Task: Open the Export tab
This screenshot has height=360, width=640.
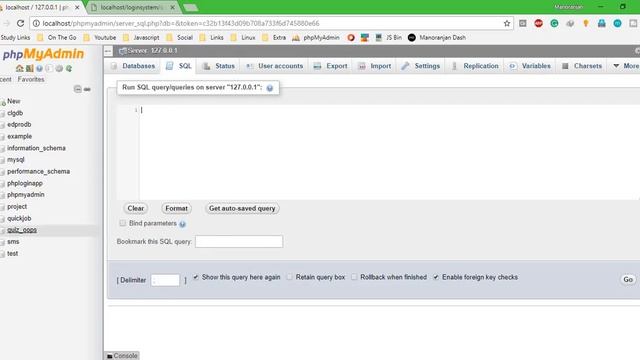Action: 330,66
